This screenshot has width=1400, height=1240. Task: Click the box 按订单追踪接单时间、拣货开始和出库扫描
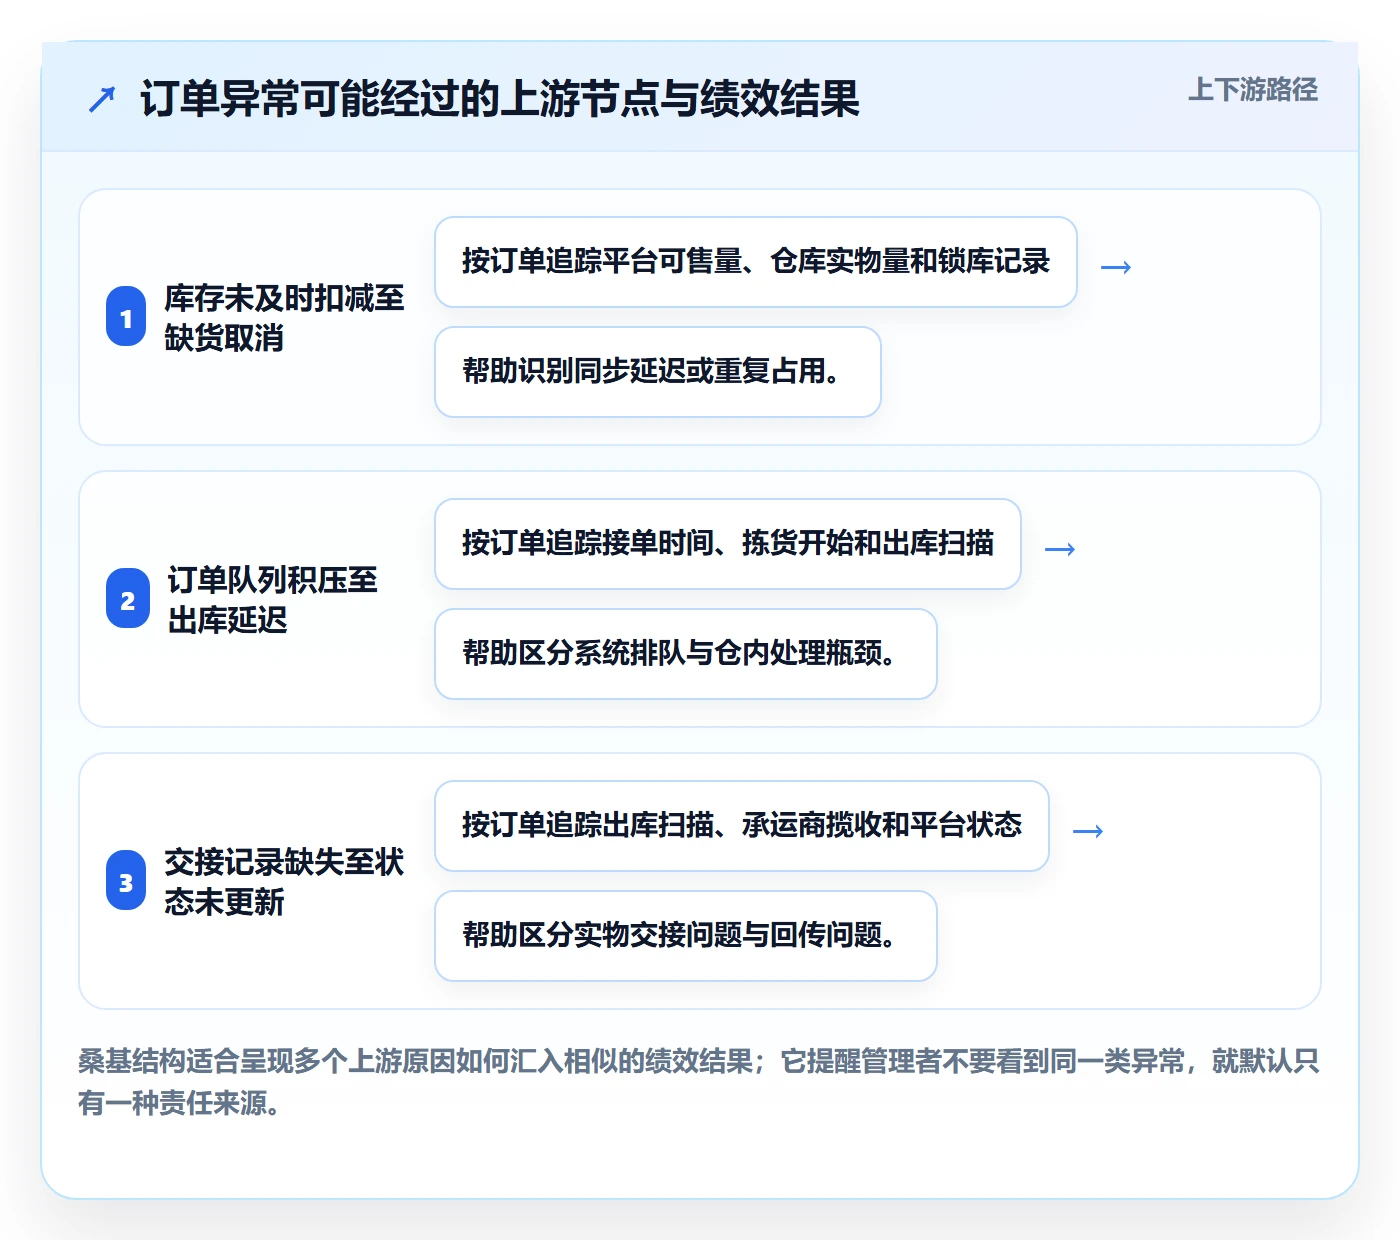point(728,544)
